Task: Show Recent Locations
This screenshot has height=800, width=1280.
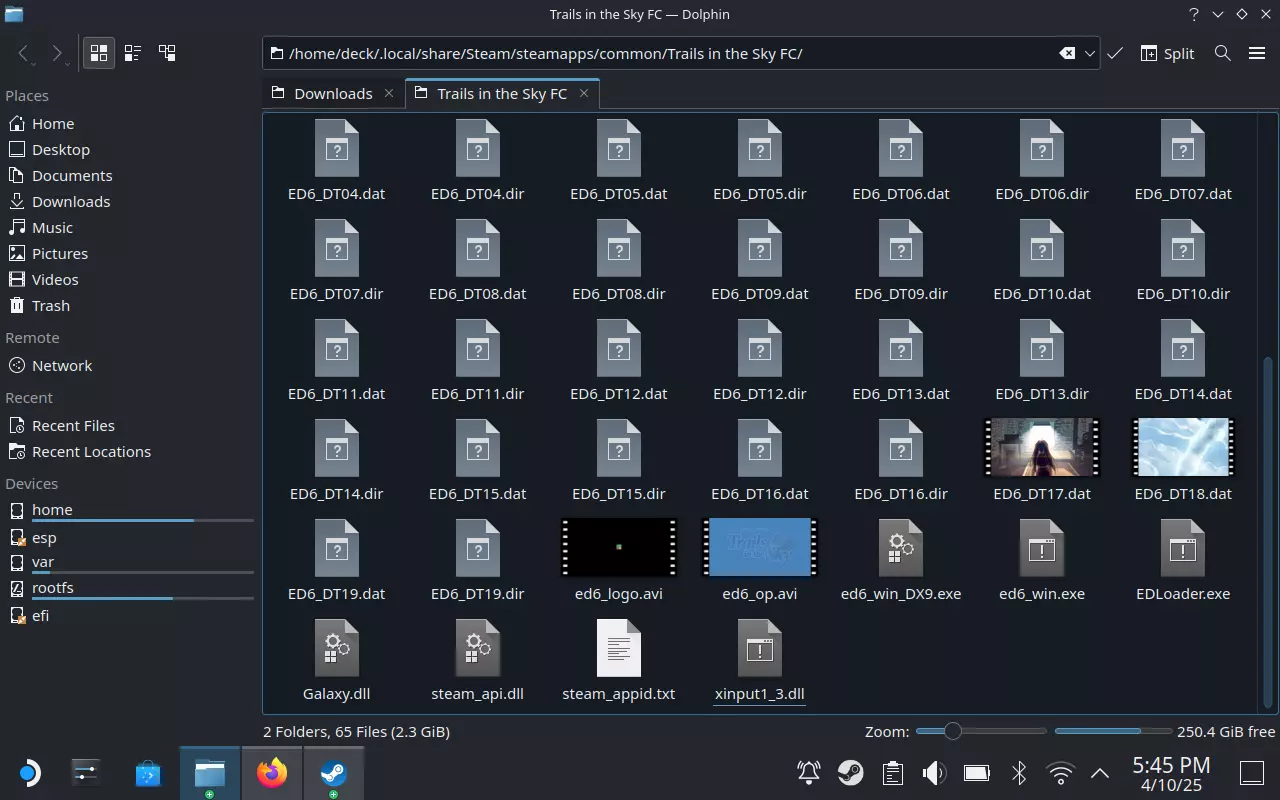Action: [91, 451]
